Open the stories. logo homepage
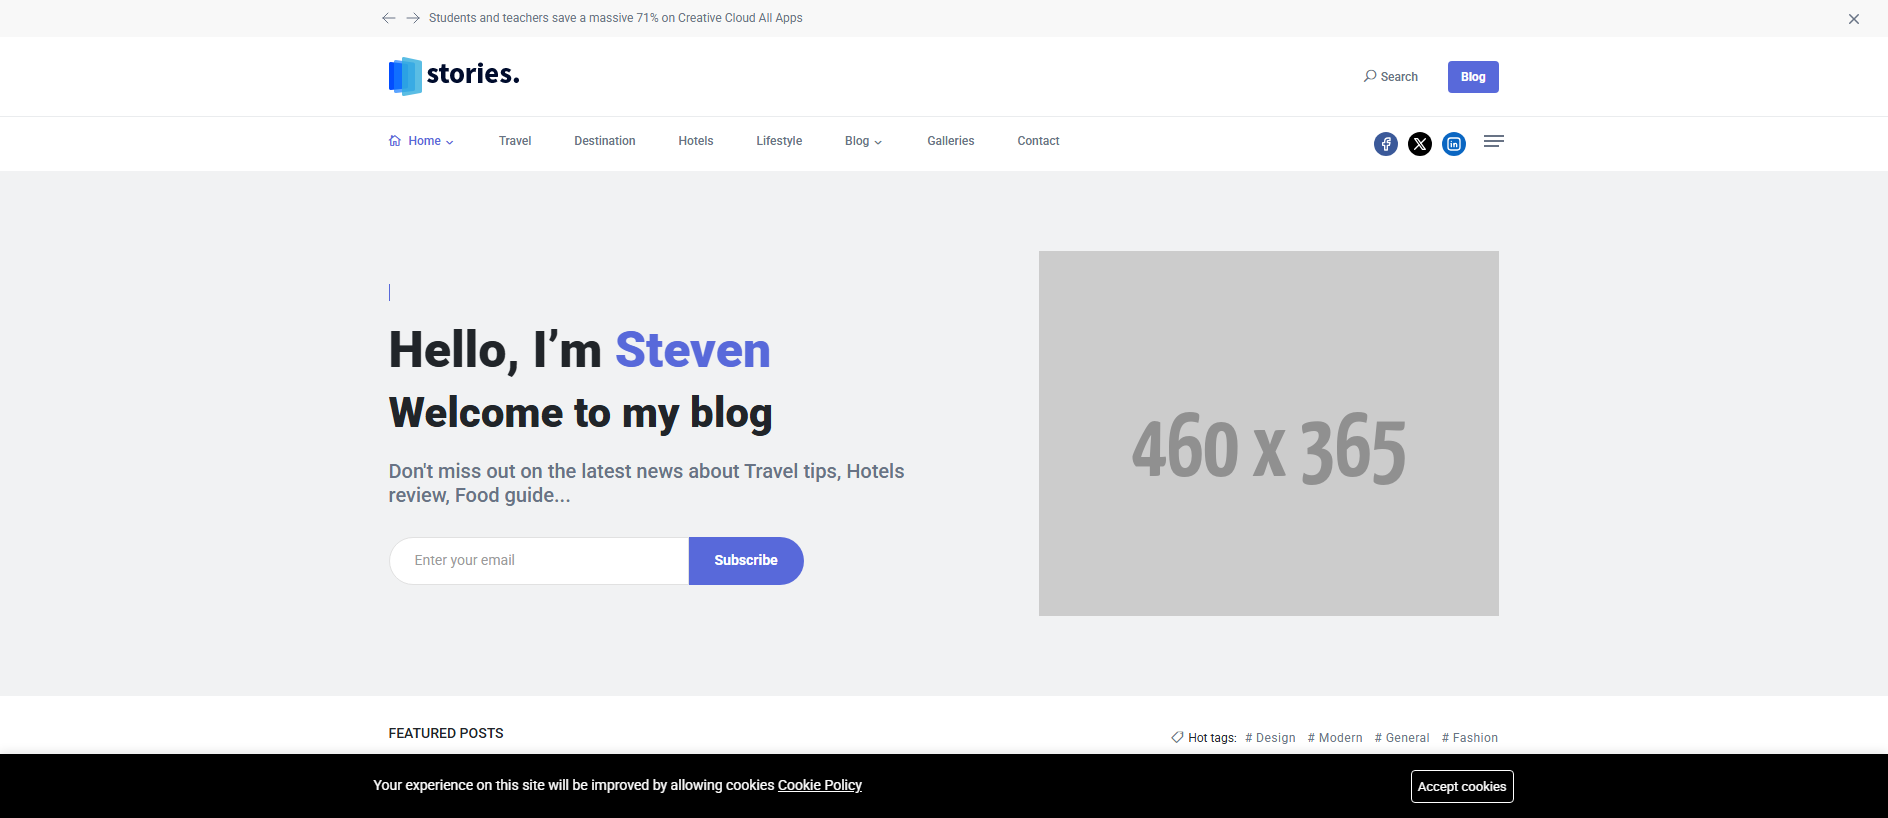This screenshot has width=1888, height=818. [454, 76]
